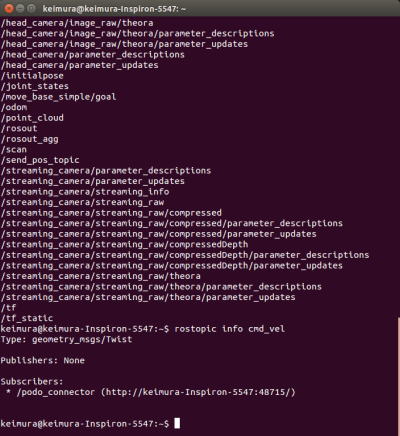This screenshot has width=400, height=436.
Task: Click the /scan topic line
Action: coord(14,150)
